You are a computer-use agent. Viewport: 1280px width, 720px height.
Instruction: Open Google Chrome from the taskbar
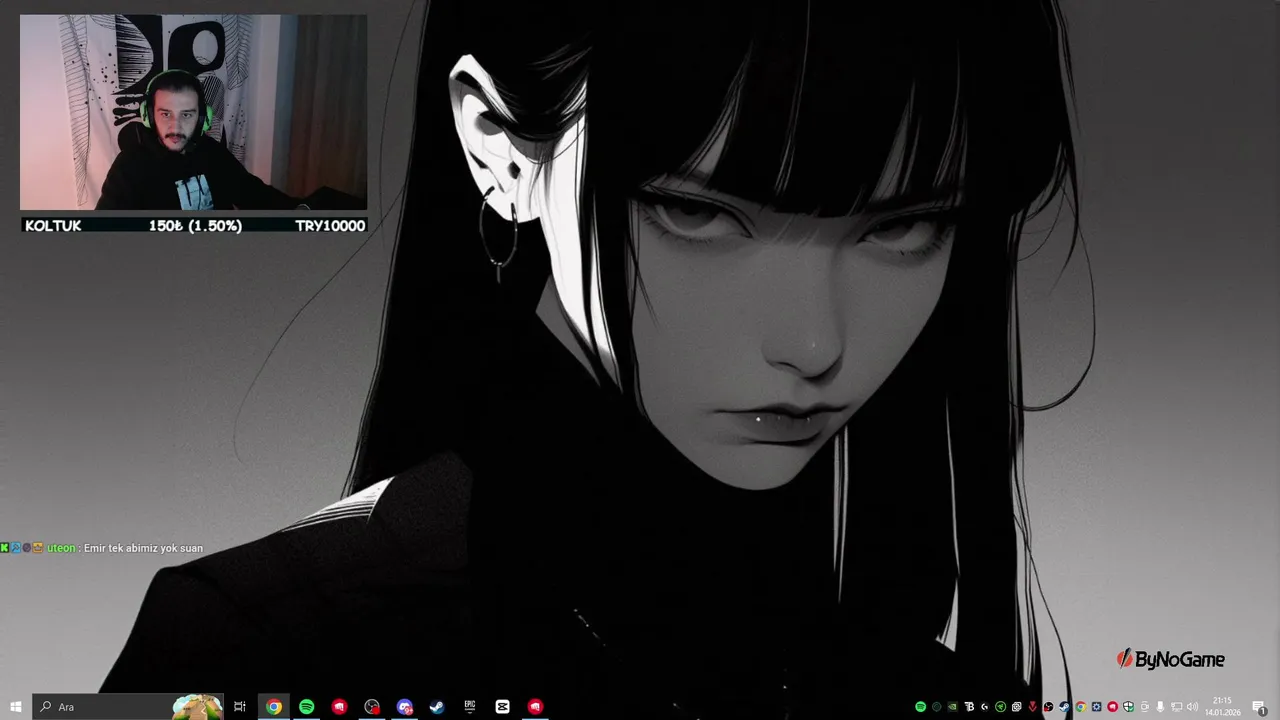[x=273, y=707]
